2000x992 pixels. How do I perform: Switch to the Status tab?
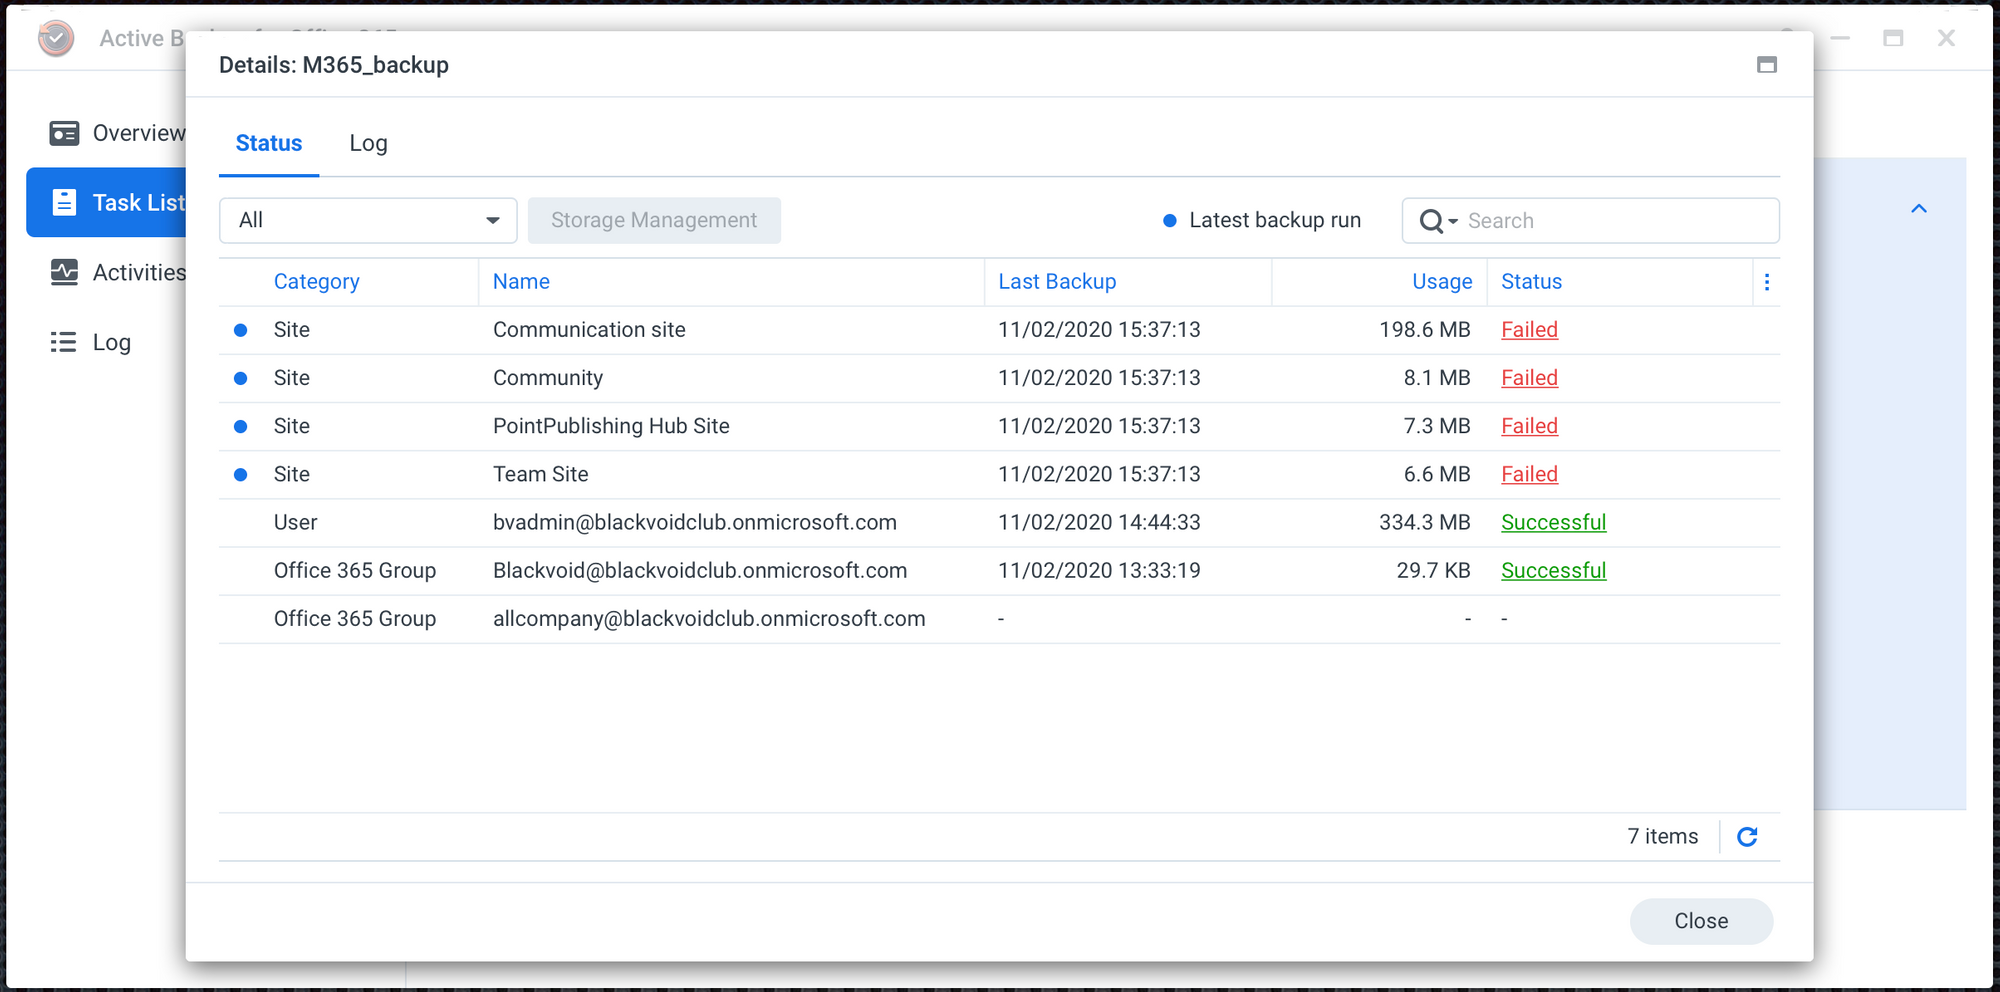[269, 143]
